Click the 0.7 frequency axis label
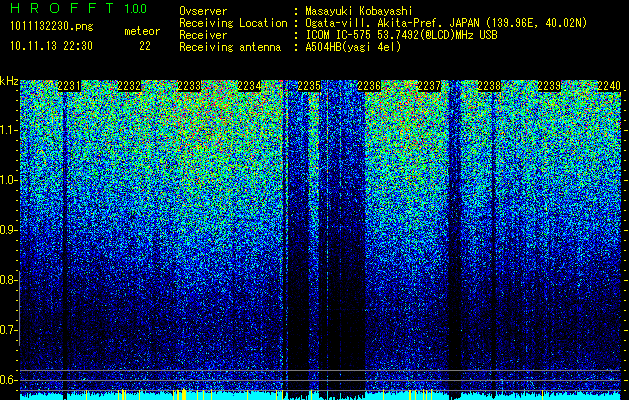The image size is (629, 400). (7, 330)
